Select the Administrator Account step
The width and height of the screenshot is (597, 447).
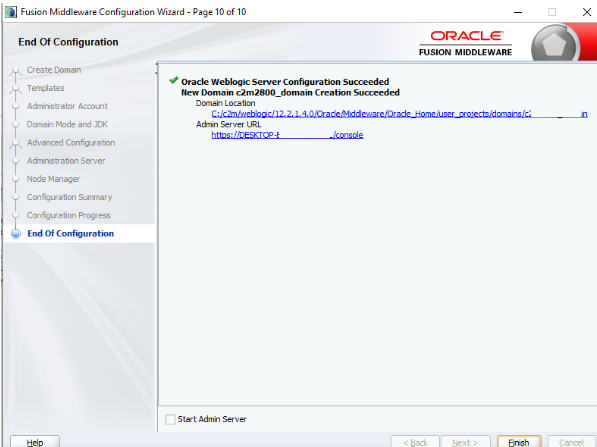pyautogui.click(x=67, y=106)
